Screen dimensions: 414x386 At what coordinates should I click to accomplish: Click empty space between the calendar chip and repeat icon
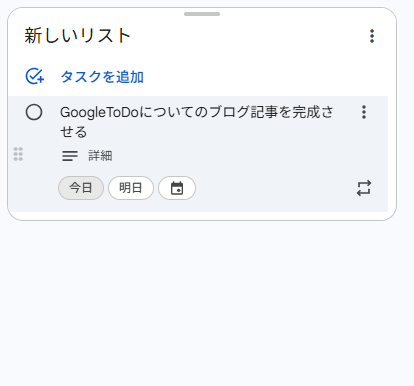[275, 188]
